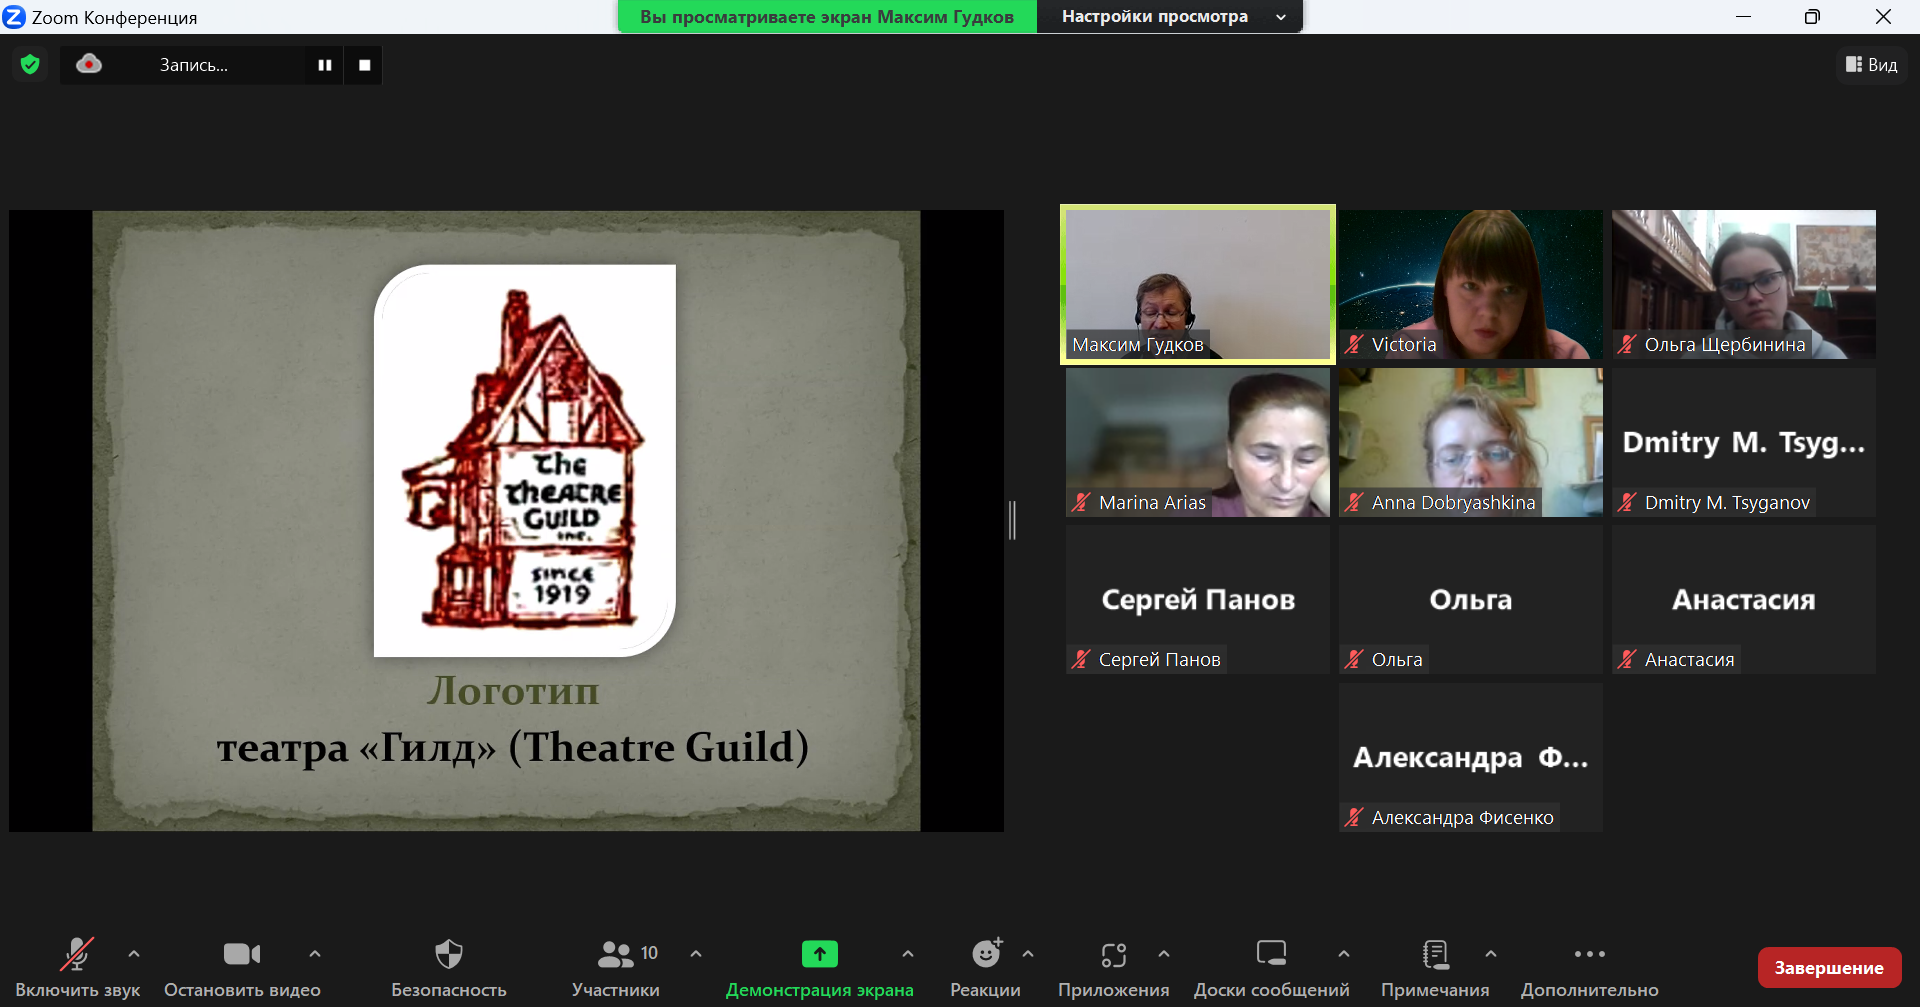
Task: Expand the participants options arrow
Action: tap(696, 954)
